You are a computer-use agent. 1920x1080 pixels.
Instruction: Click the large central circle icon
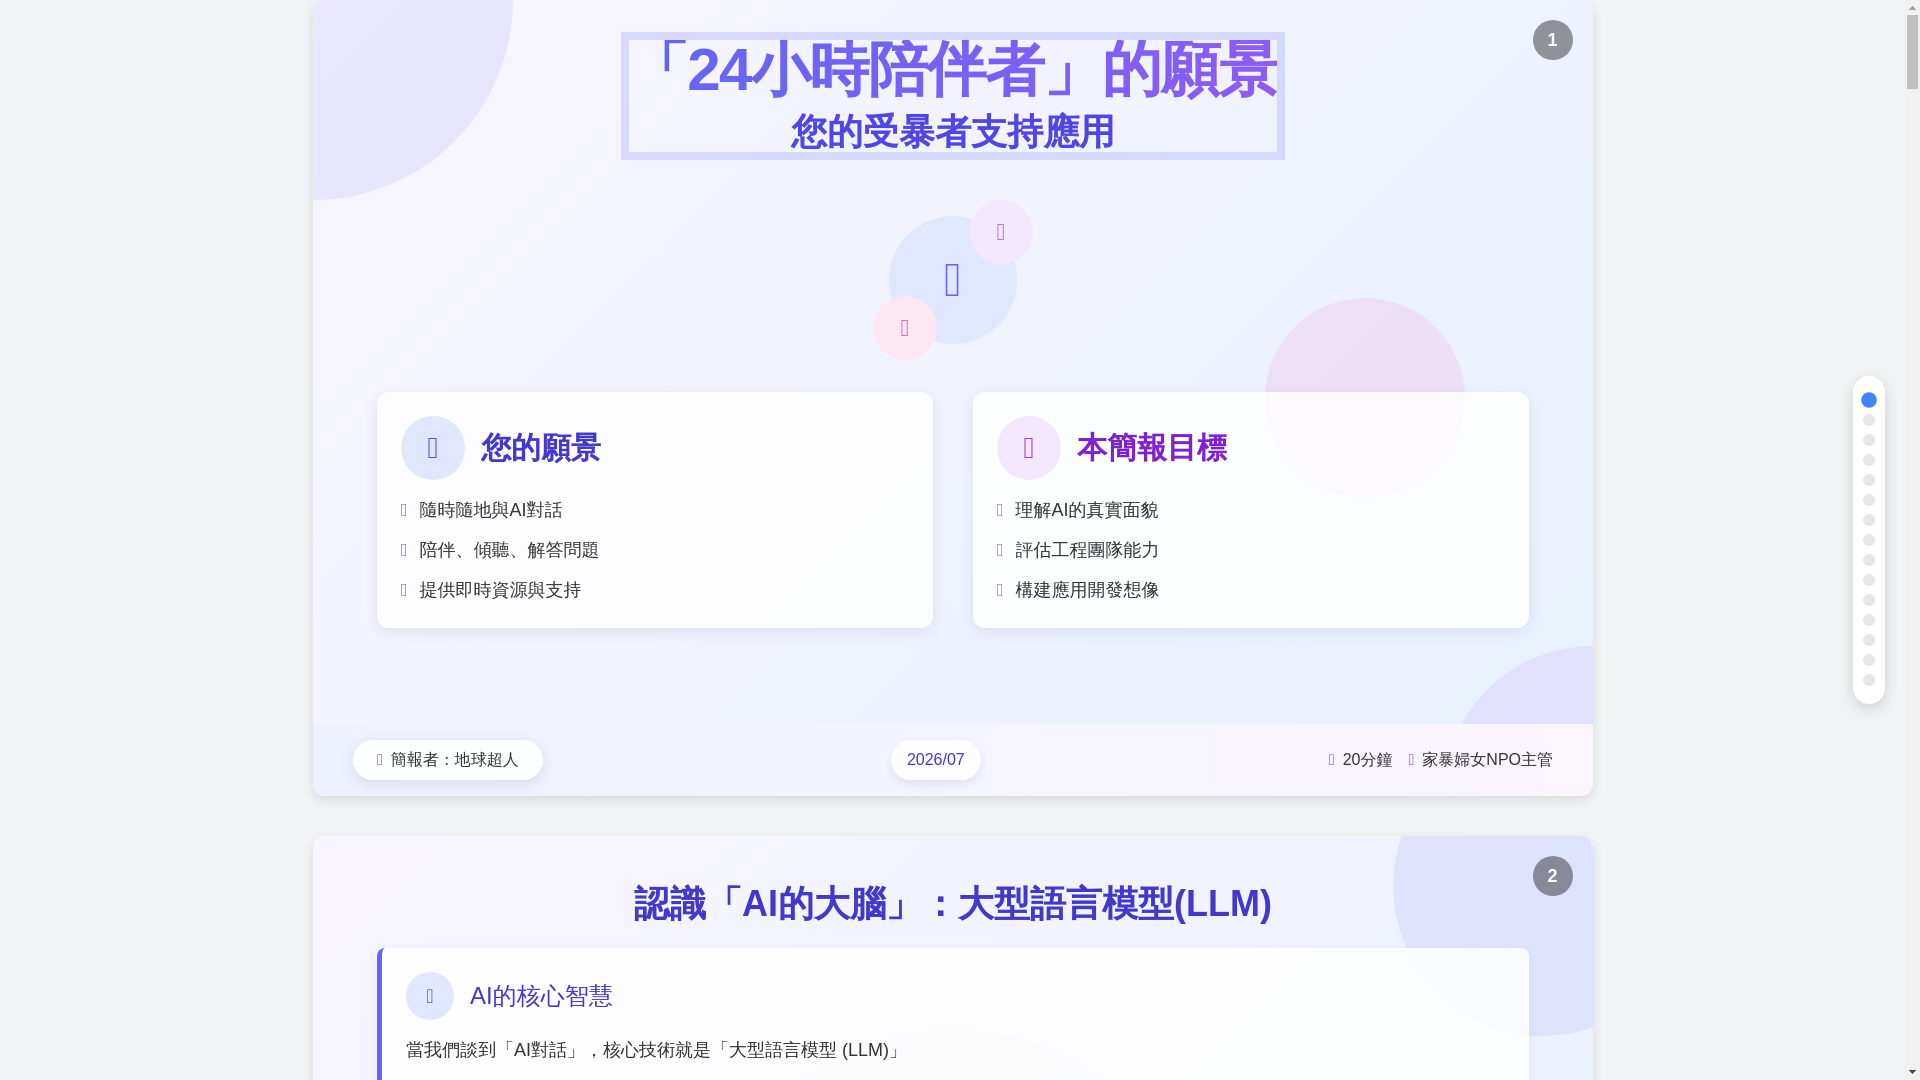click(x=952, y=280)
